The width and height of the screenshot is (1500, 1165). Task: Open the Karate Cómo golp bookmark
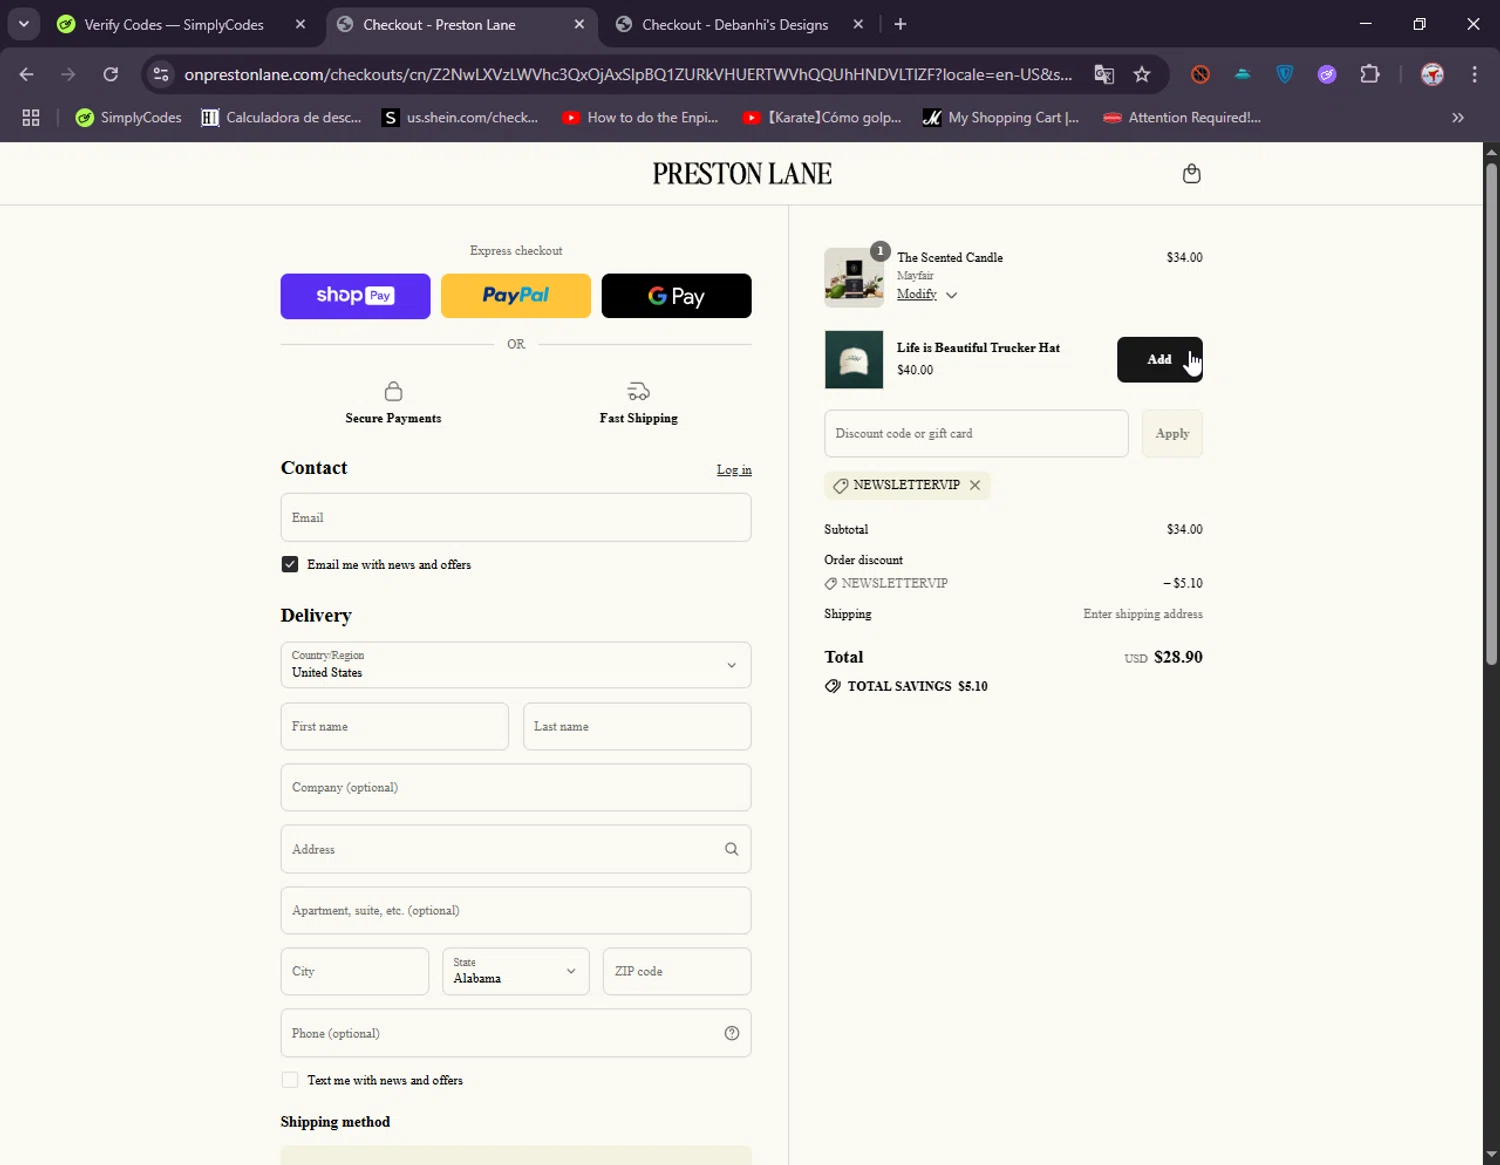click(x=822, y=117)
